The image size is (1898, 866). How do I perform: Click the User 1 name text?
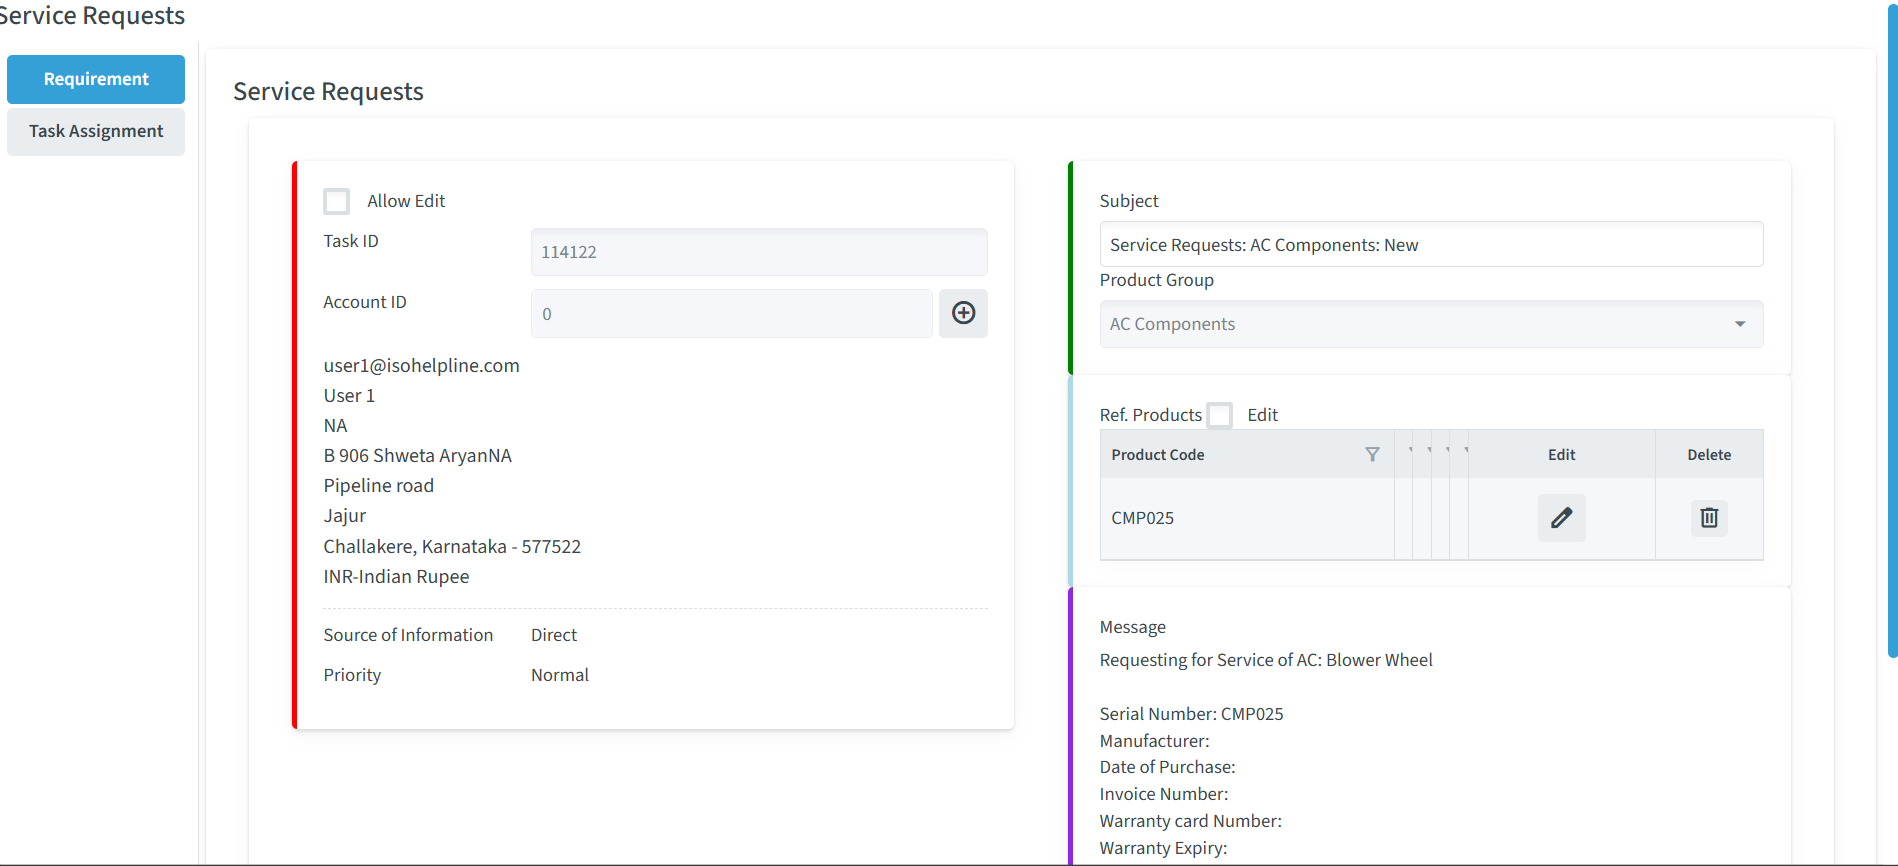point(349,395)
